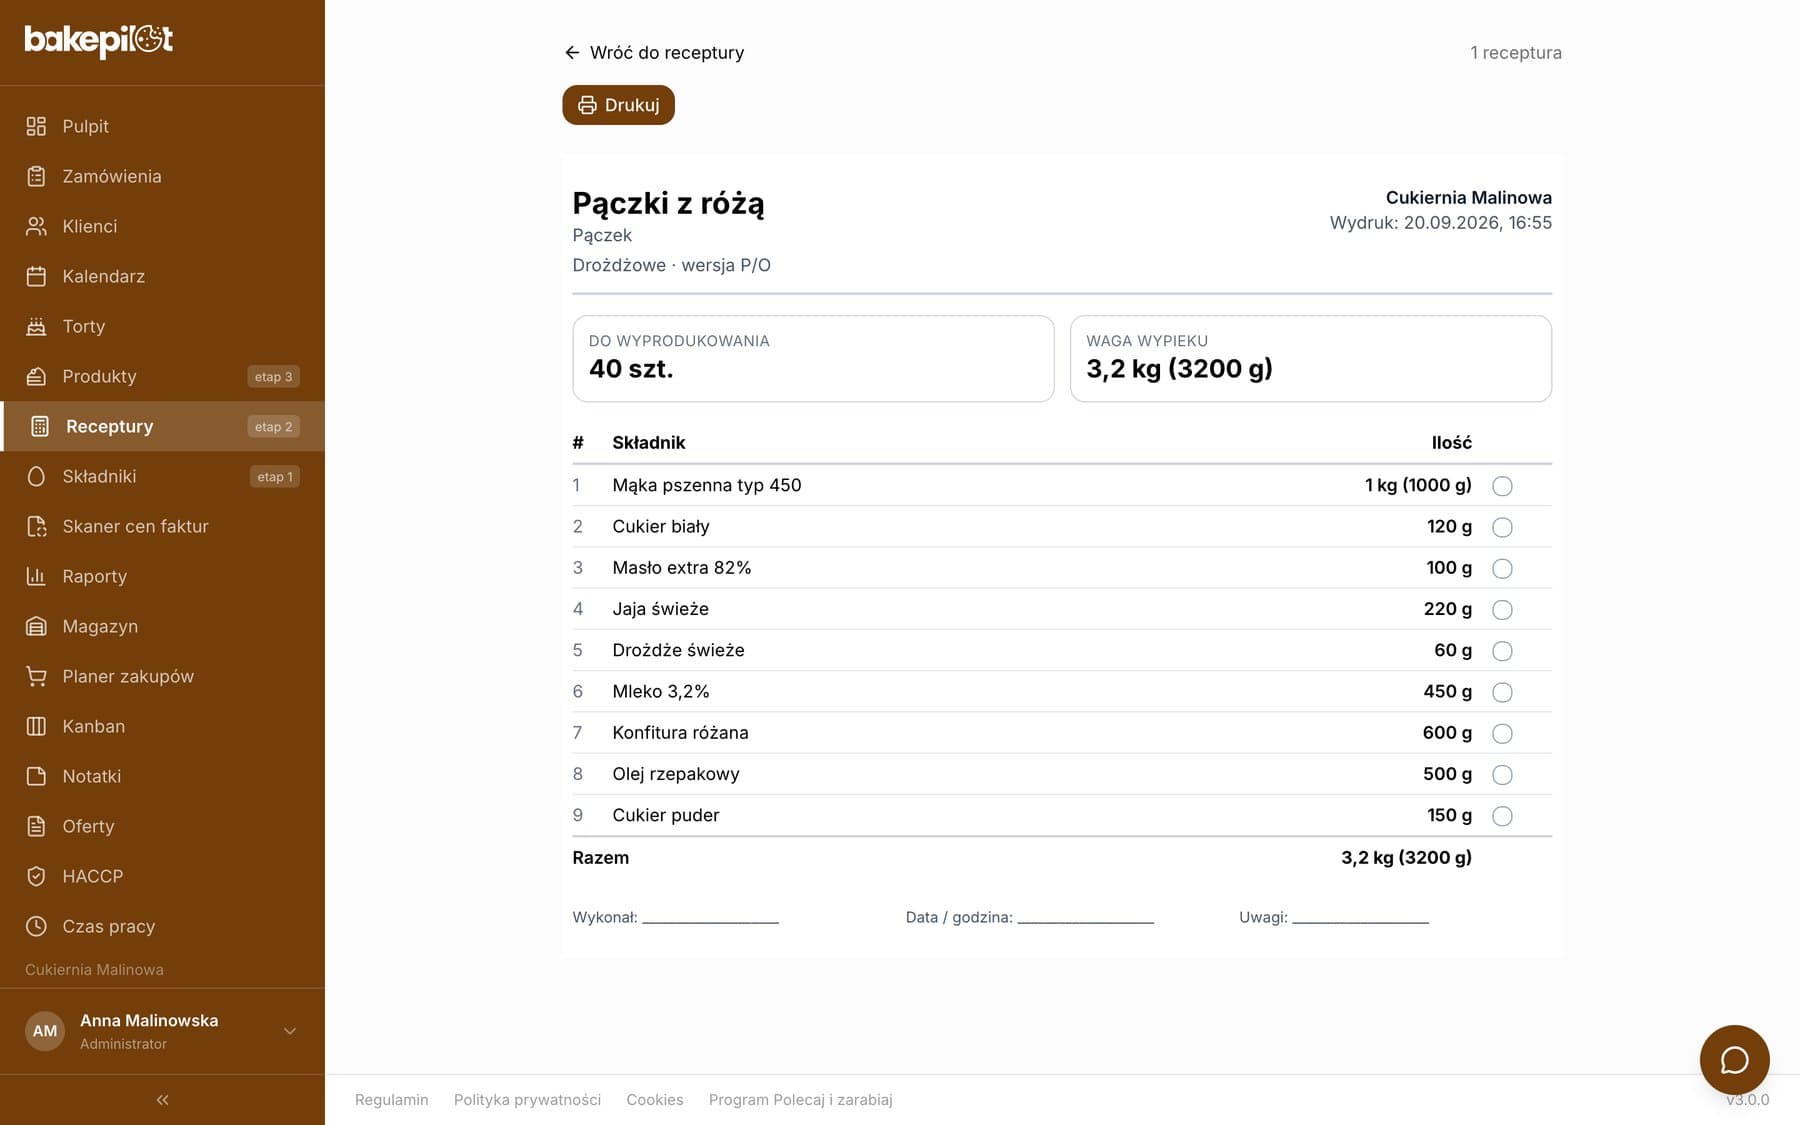Check off Olej rzepakowy ingredient
Image resolution: width=1800 pixels, height=1125 pixels.
tap(1502, 775)
